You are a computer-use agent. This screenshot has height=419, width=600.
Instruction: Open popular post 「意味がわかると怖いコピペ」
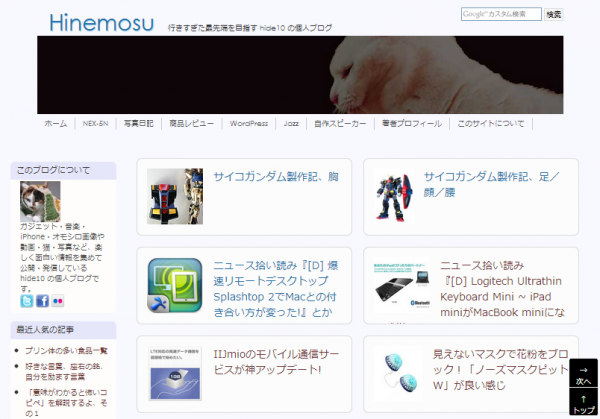tap(66, 403)
